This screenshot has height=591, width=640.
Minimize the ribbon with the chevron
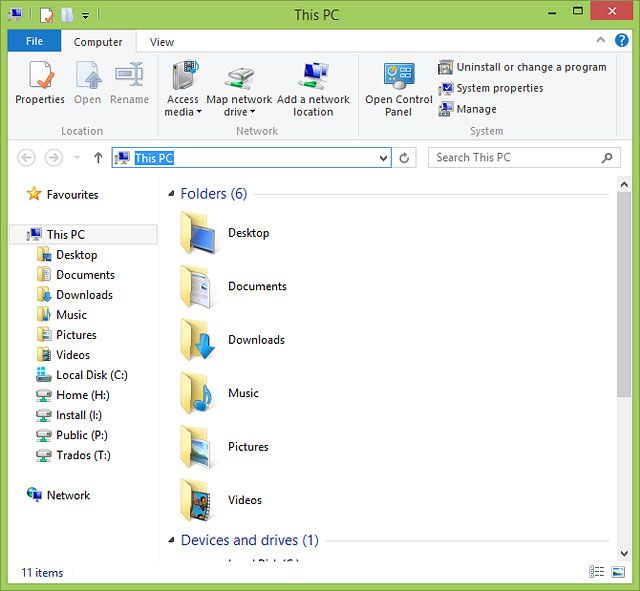point(600,40)
